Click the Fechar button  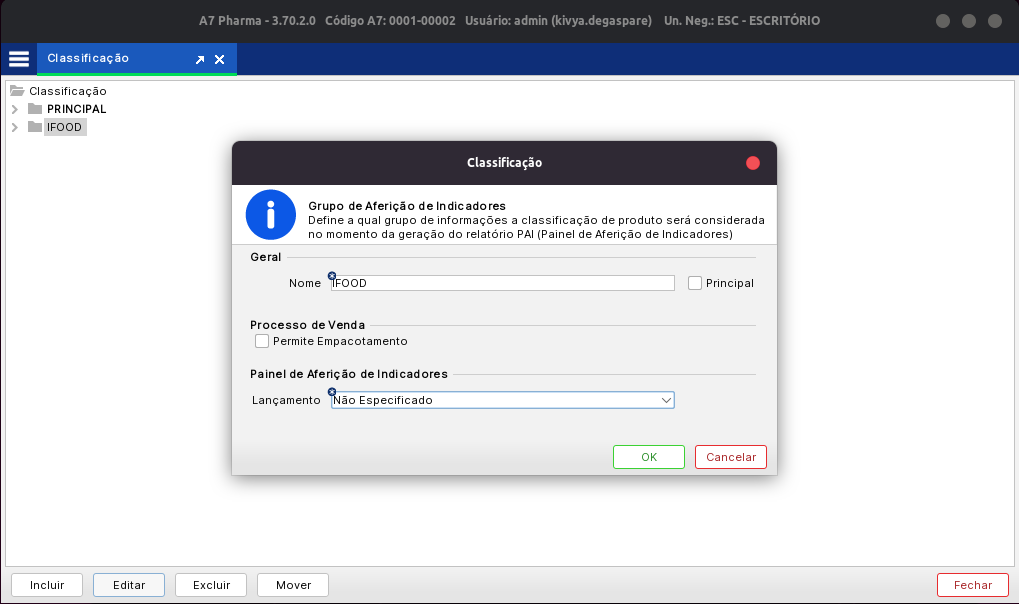[972, 585]
